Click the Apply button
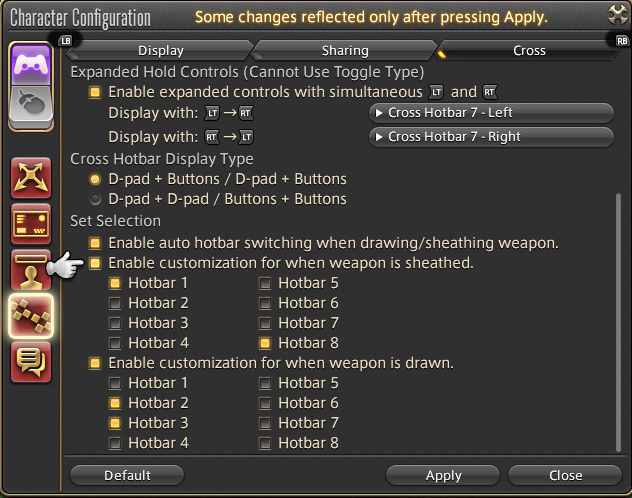Image resolution: width=632 pixels, height=498 pixels. 443,475
